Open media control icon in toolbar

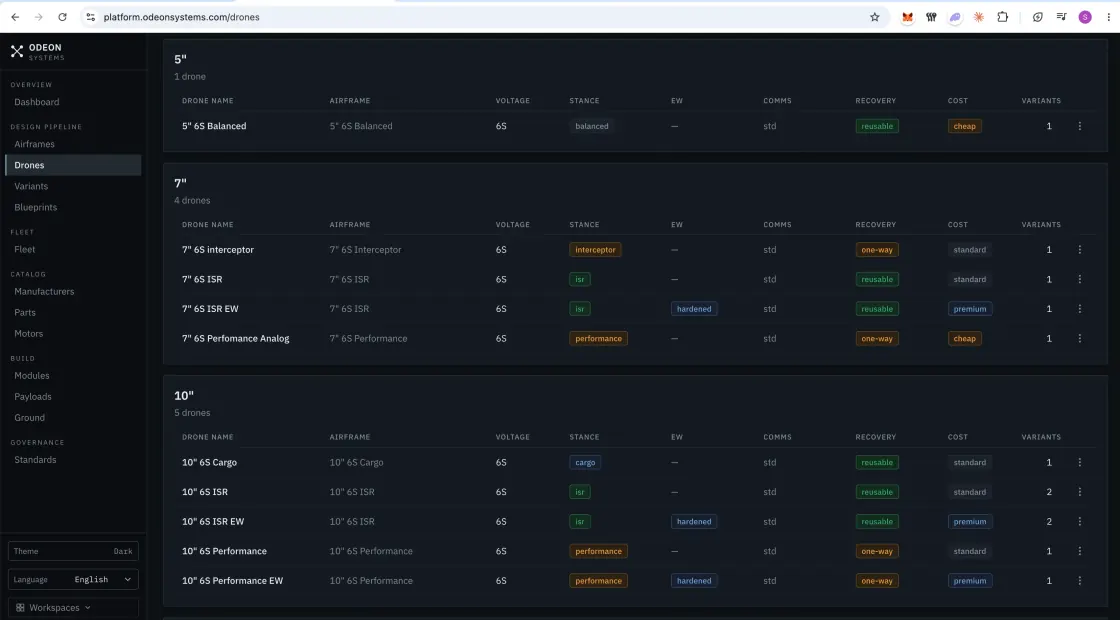1061,17
